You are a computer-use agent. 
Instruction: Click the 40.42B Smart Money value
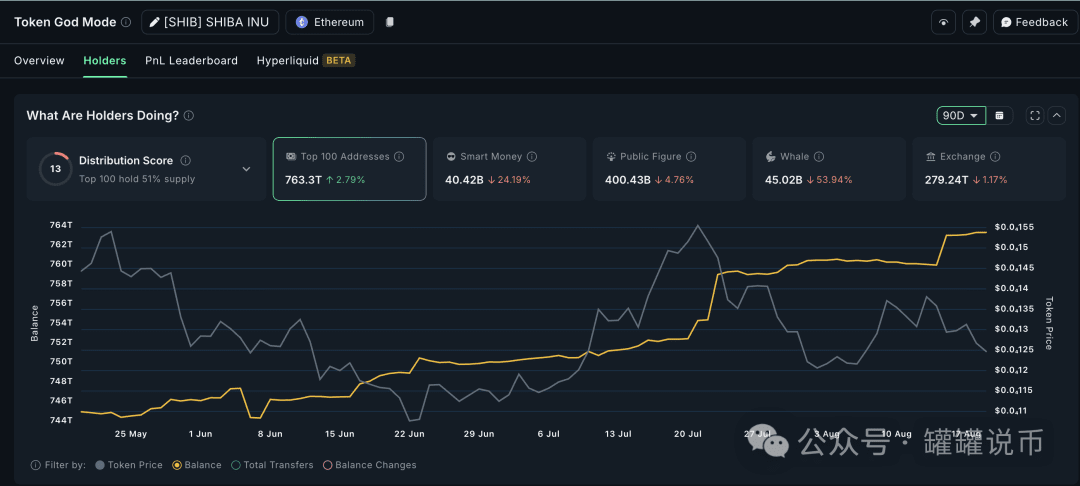click(x=464, y=180)
